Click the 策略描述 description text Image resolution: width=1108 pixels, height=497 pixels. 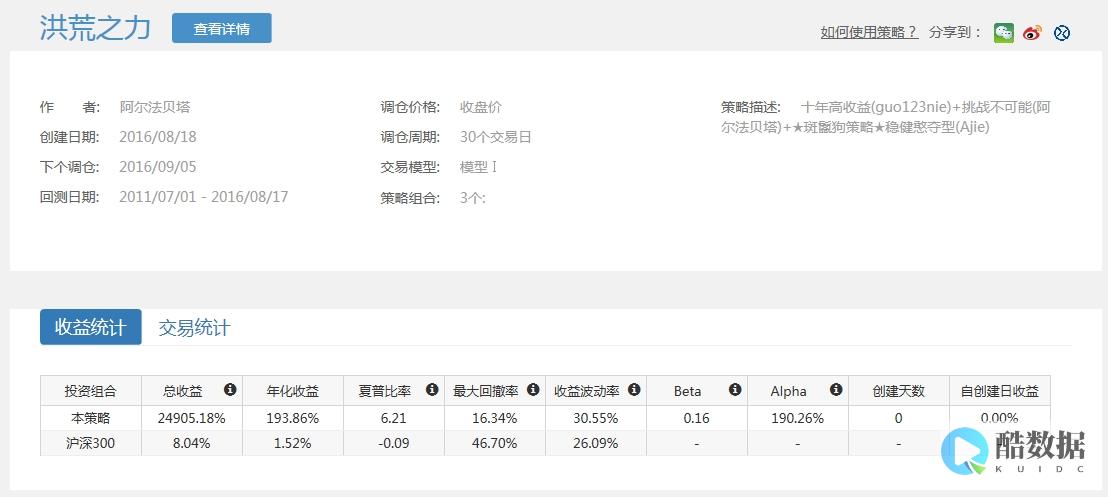point(887,117)
